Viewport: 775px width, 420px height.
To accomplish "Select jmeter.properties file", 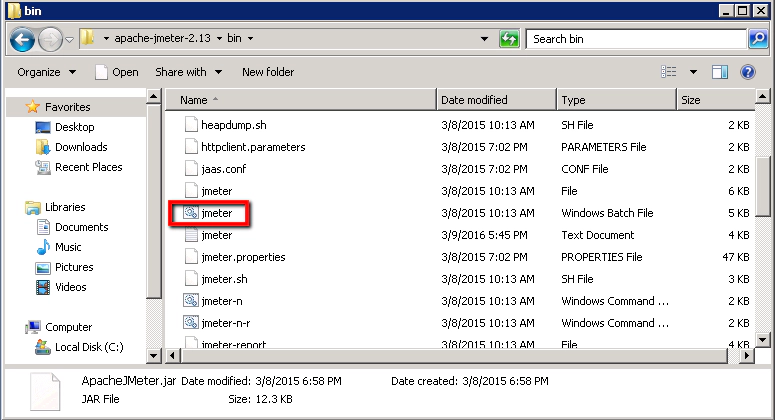I will 243,257.
